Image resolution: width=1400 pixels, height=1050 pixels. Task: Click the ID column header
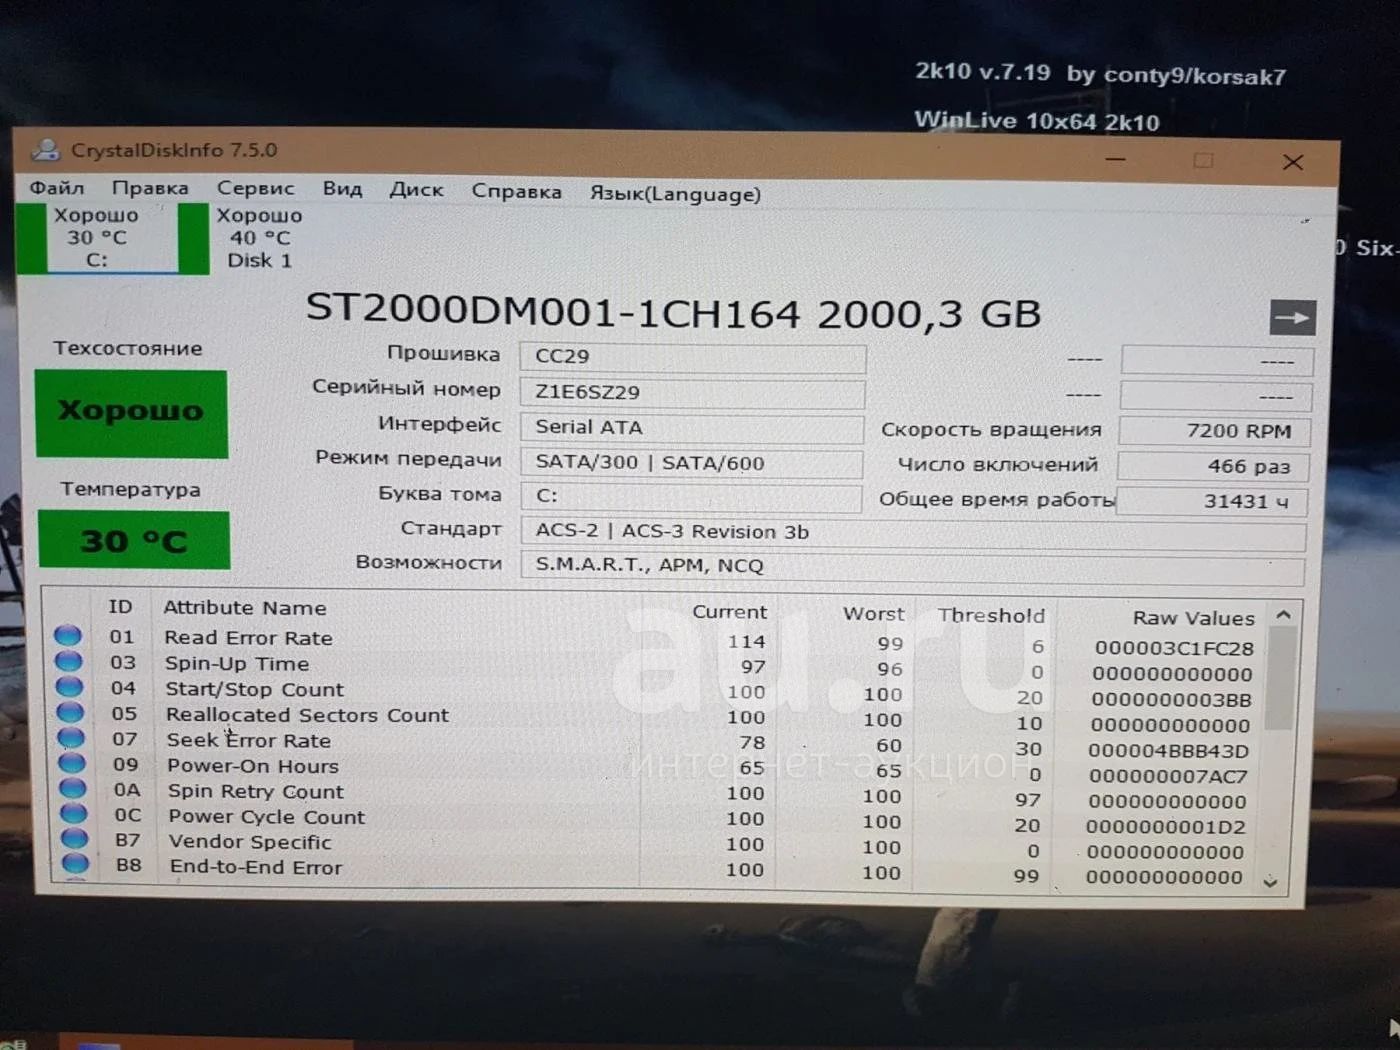coord(120,606)
